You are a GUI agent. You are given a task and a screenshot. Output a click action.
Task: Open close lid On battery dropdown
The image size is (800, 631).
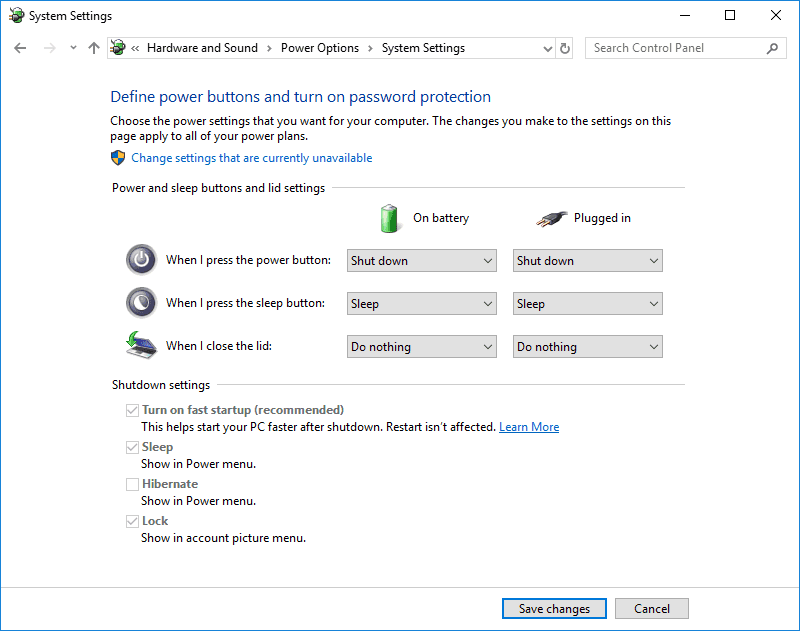[x=422, y=347]
